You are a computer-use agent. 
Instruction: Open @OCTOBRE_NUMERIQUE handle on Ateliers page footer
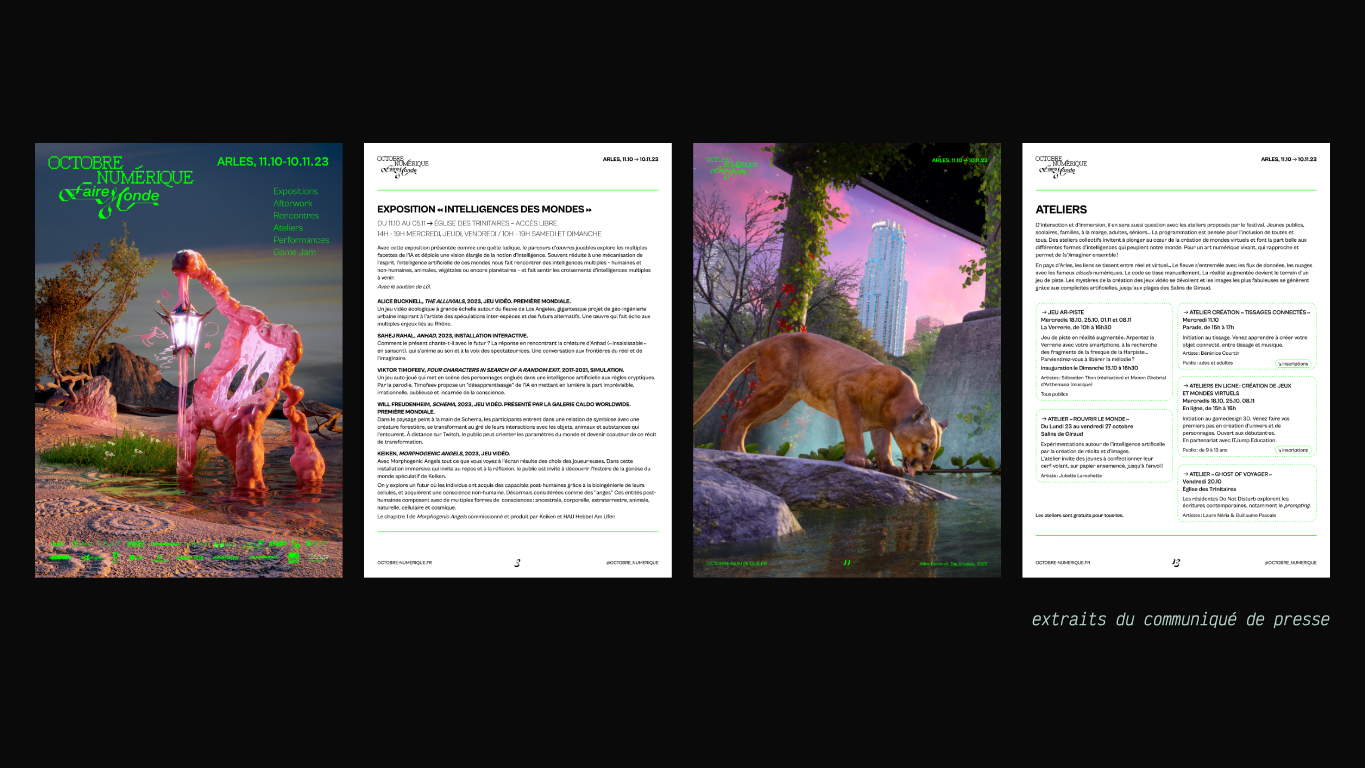1290,563
